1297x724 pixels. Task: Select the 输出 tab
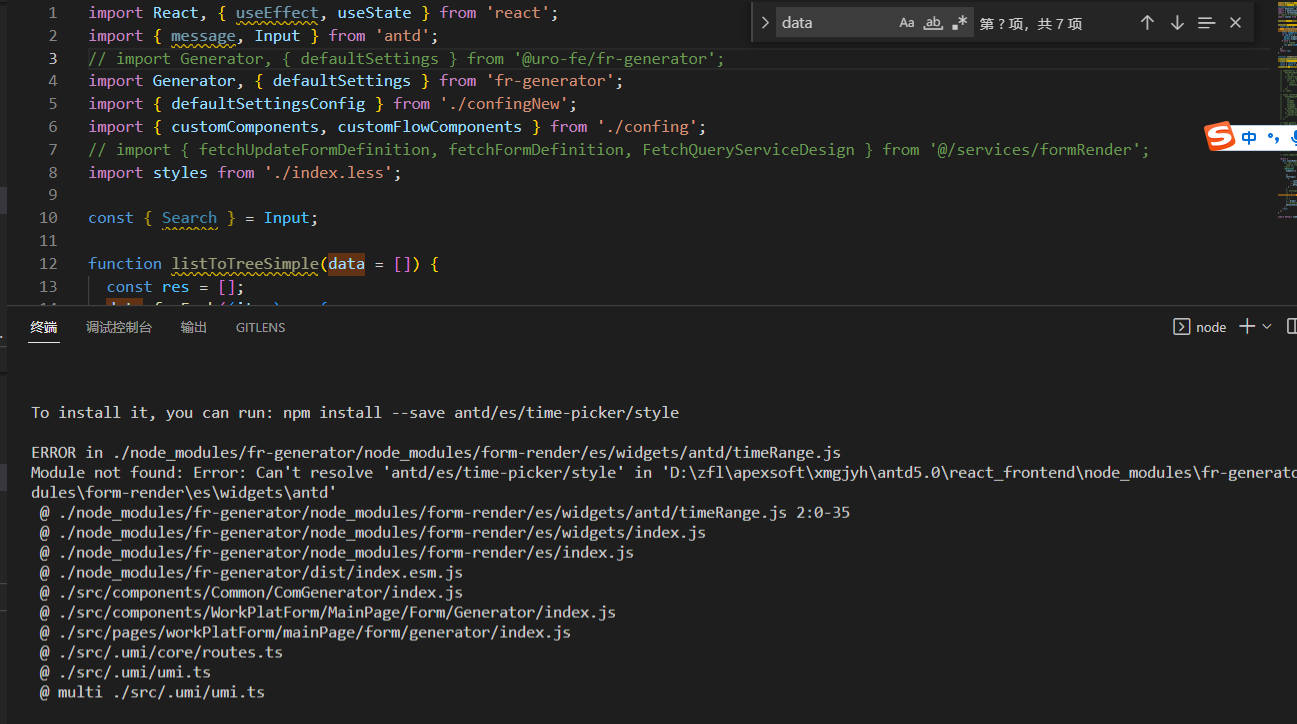[193, 327]
